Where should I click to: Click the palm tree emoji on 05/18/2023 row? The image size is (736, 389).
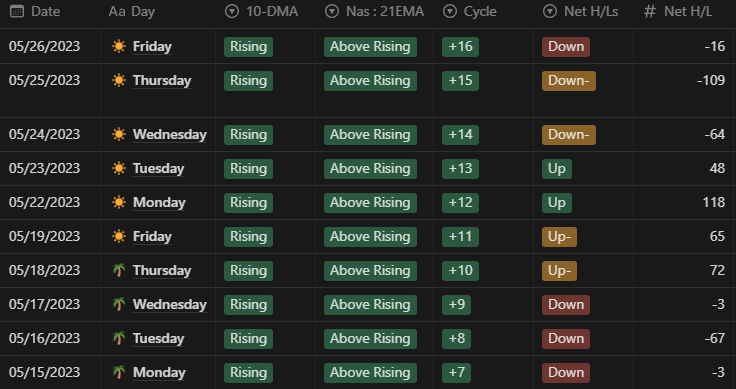click(119, 271)
